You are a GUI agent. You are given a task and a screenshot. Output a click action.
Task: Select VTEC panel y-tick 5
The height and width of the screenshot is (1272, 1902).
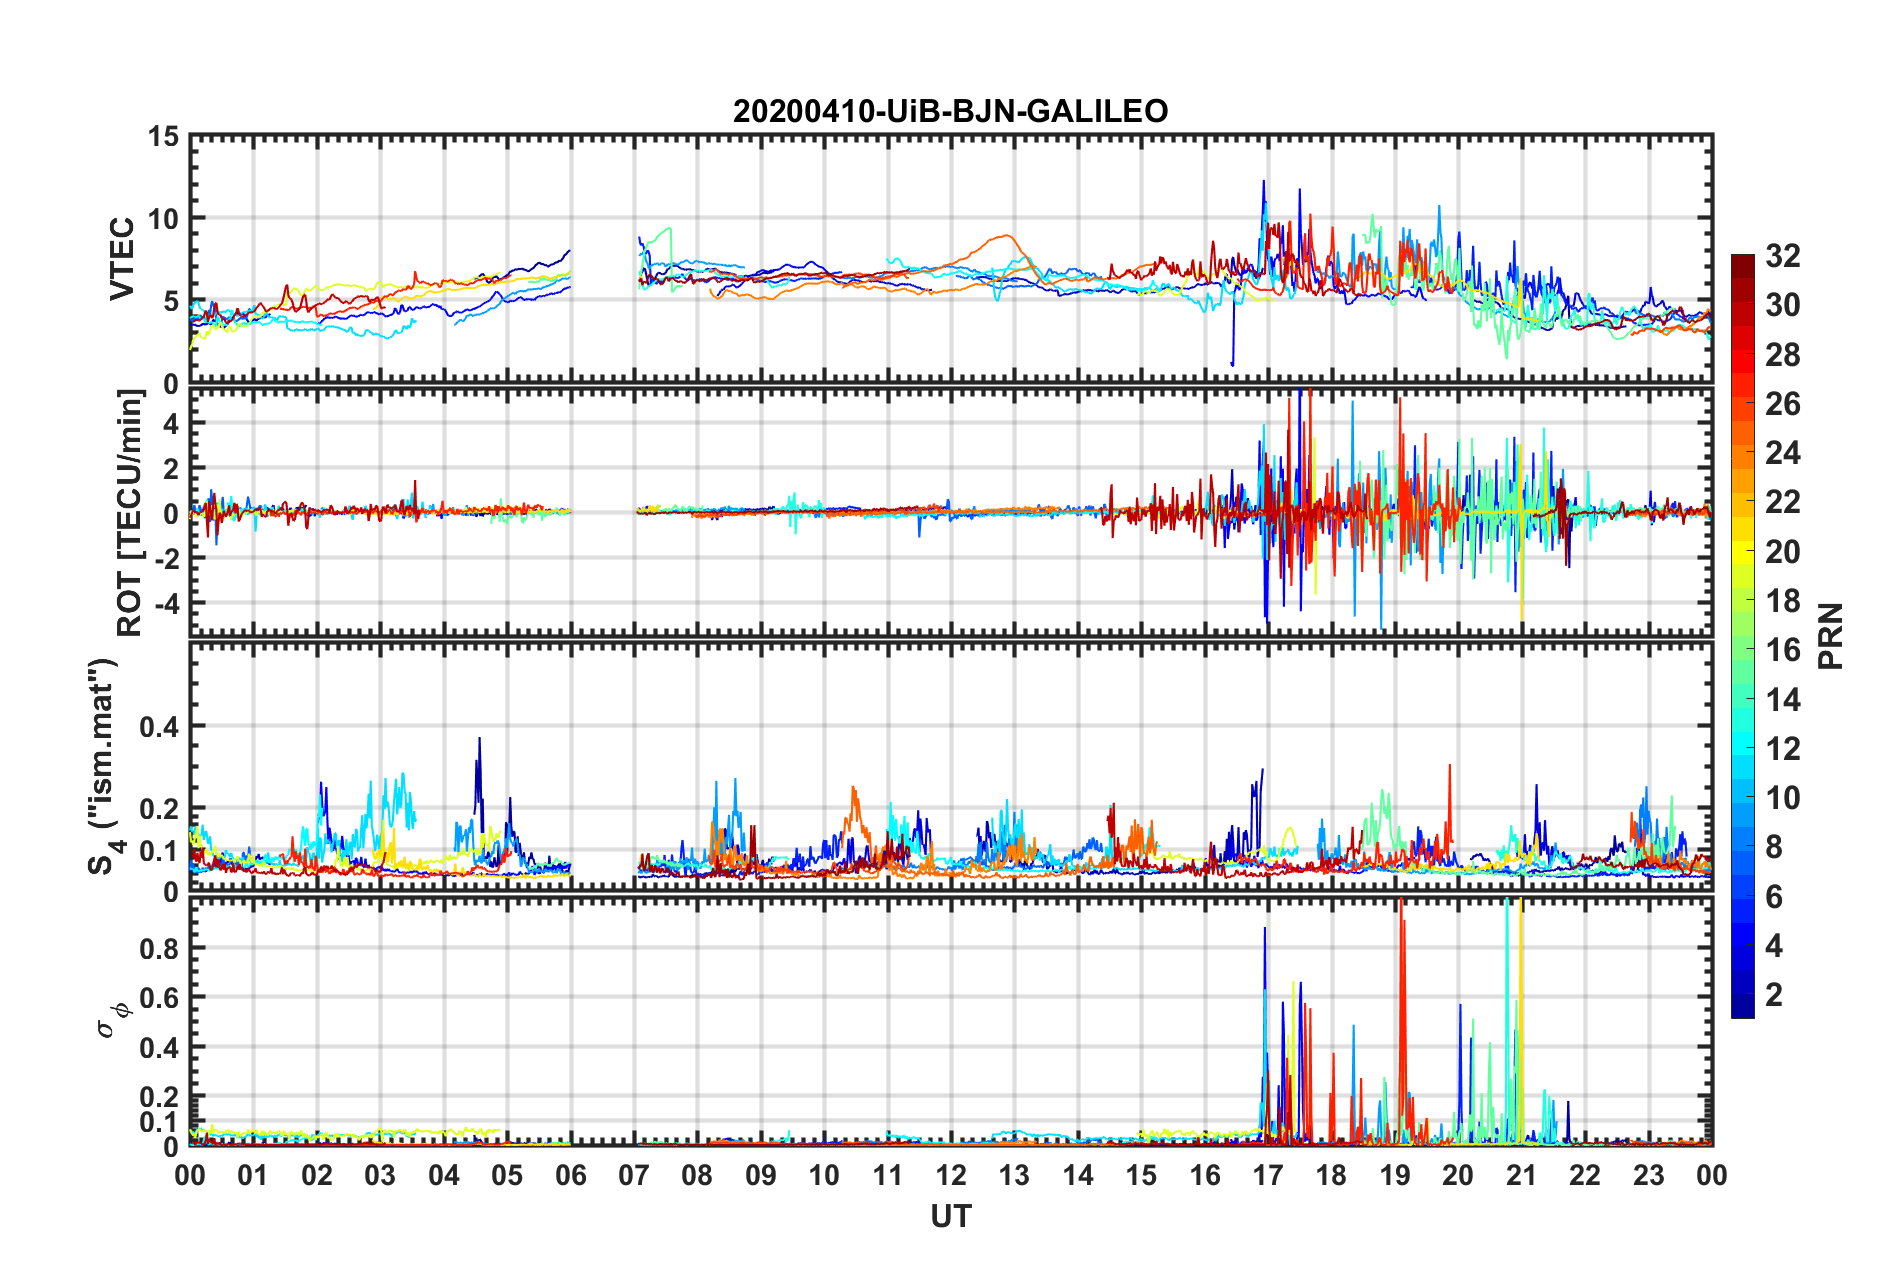[171, 301]
